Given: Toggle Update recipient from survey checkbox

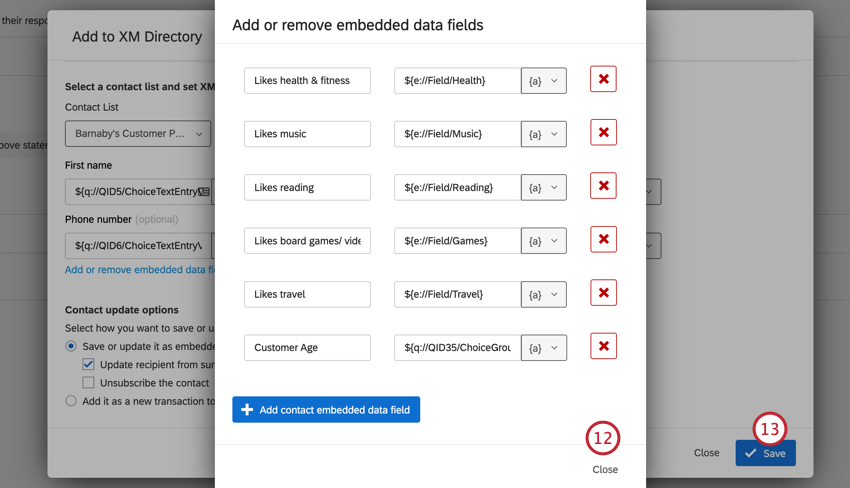Looking at the screenshot, I should click(x=89, y=364).
